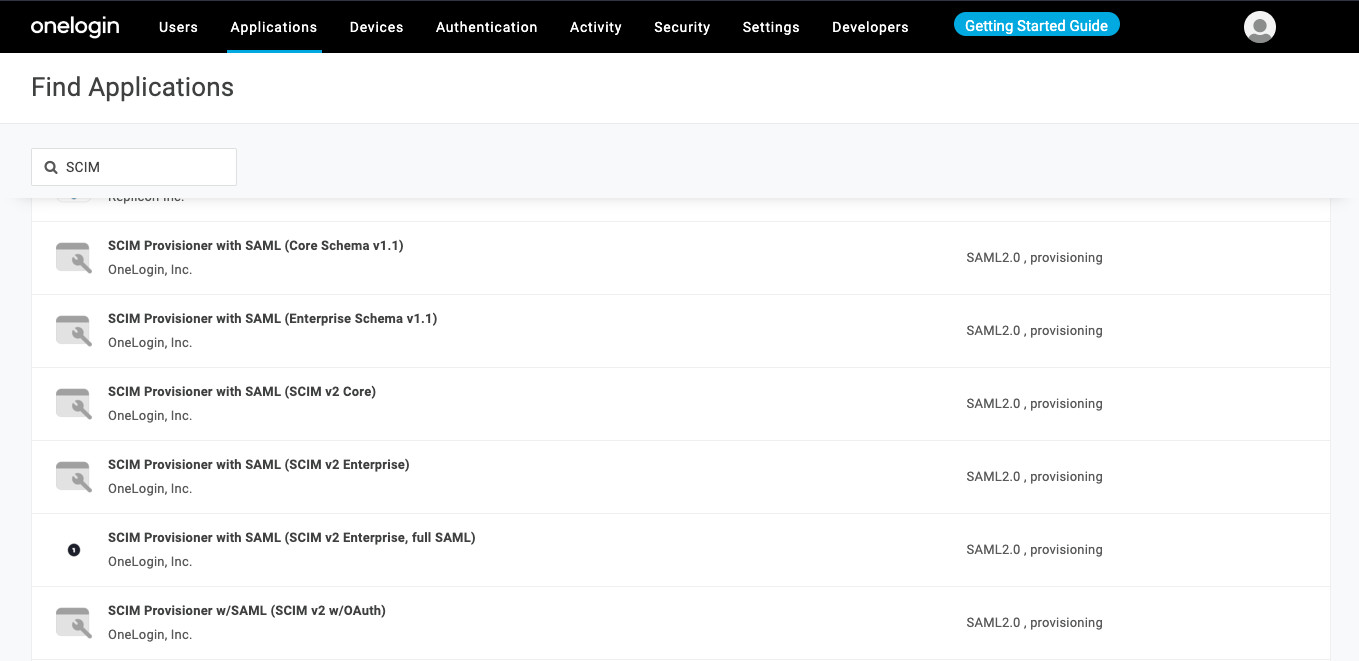Image resolution: width=1359 pixels, height=661 pixels.
Task: Open the Developers section
Action: pyautogui.click(x=869, y=27)
